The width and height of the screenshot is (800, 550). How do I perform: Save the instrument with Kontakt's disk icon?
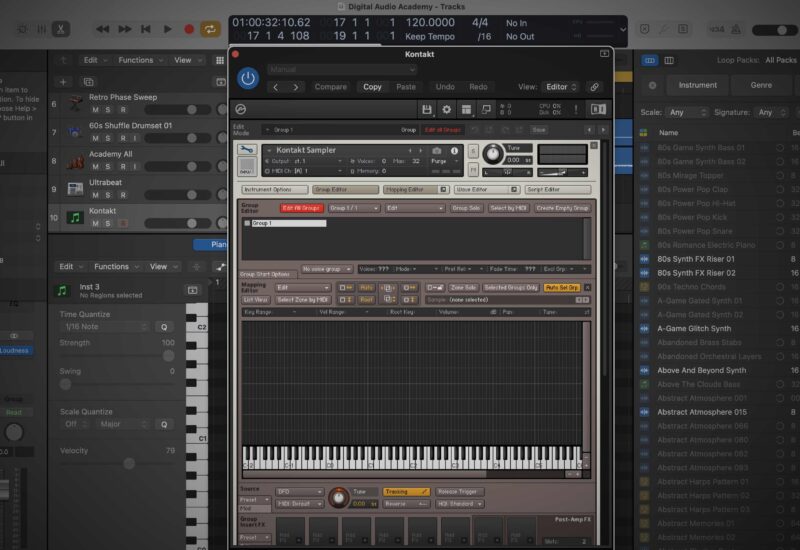tap(427, 109)
